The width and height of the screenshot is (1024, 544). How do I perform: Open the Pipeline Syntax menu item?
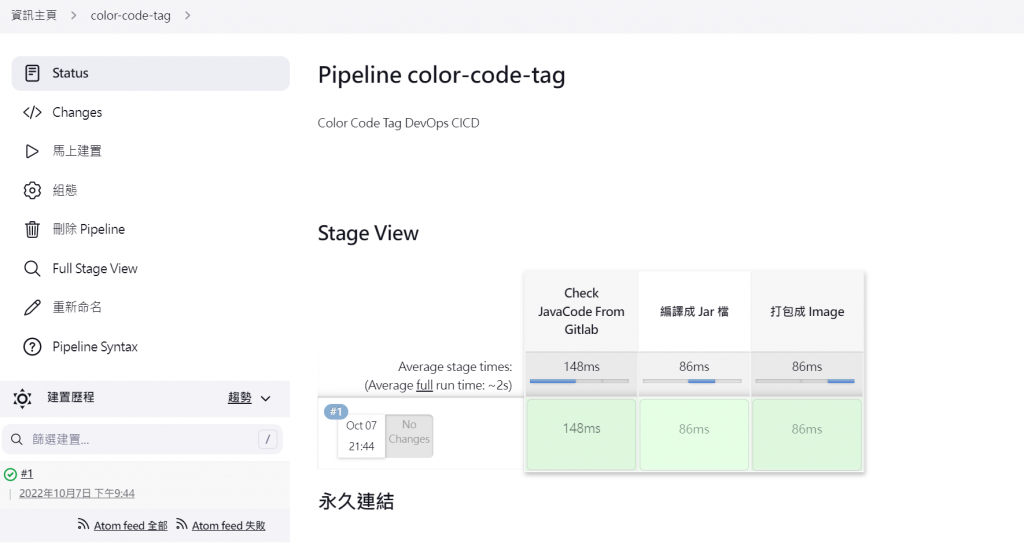coord(95,347)
